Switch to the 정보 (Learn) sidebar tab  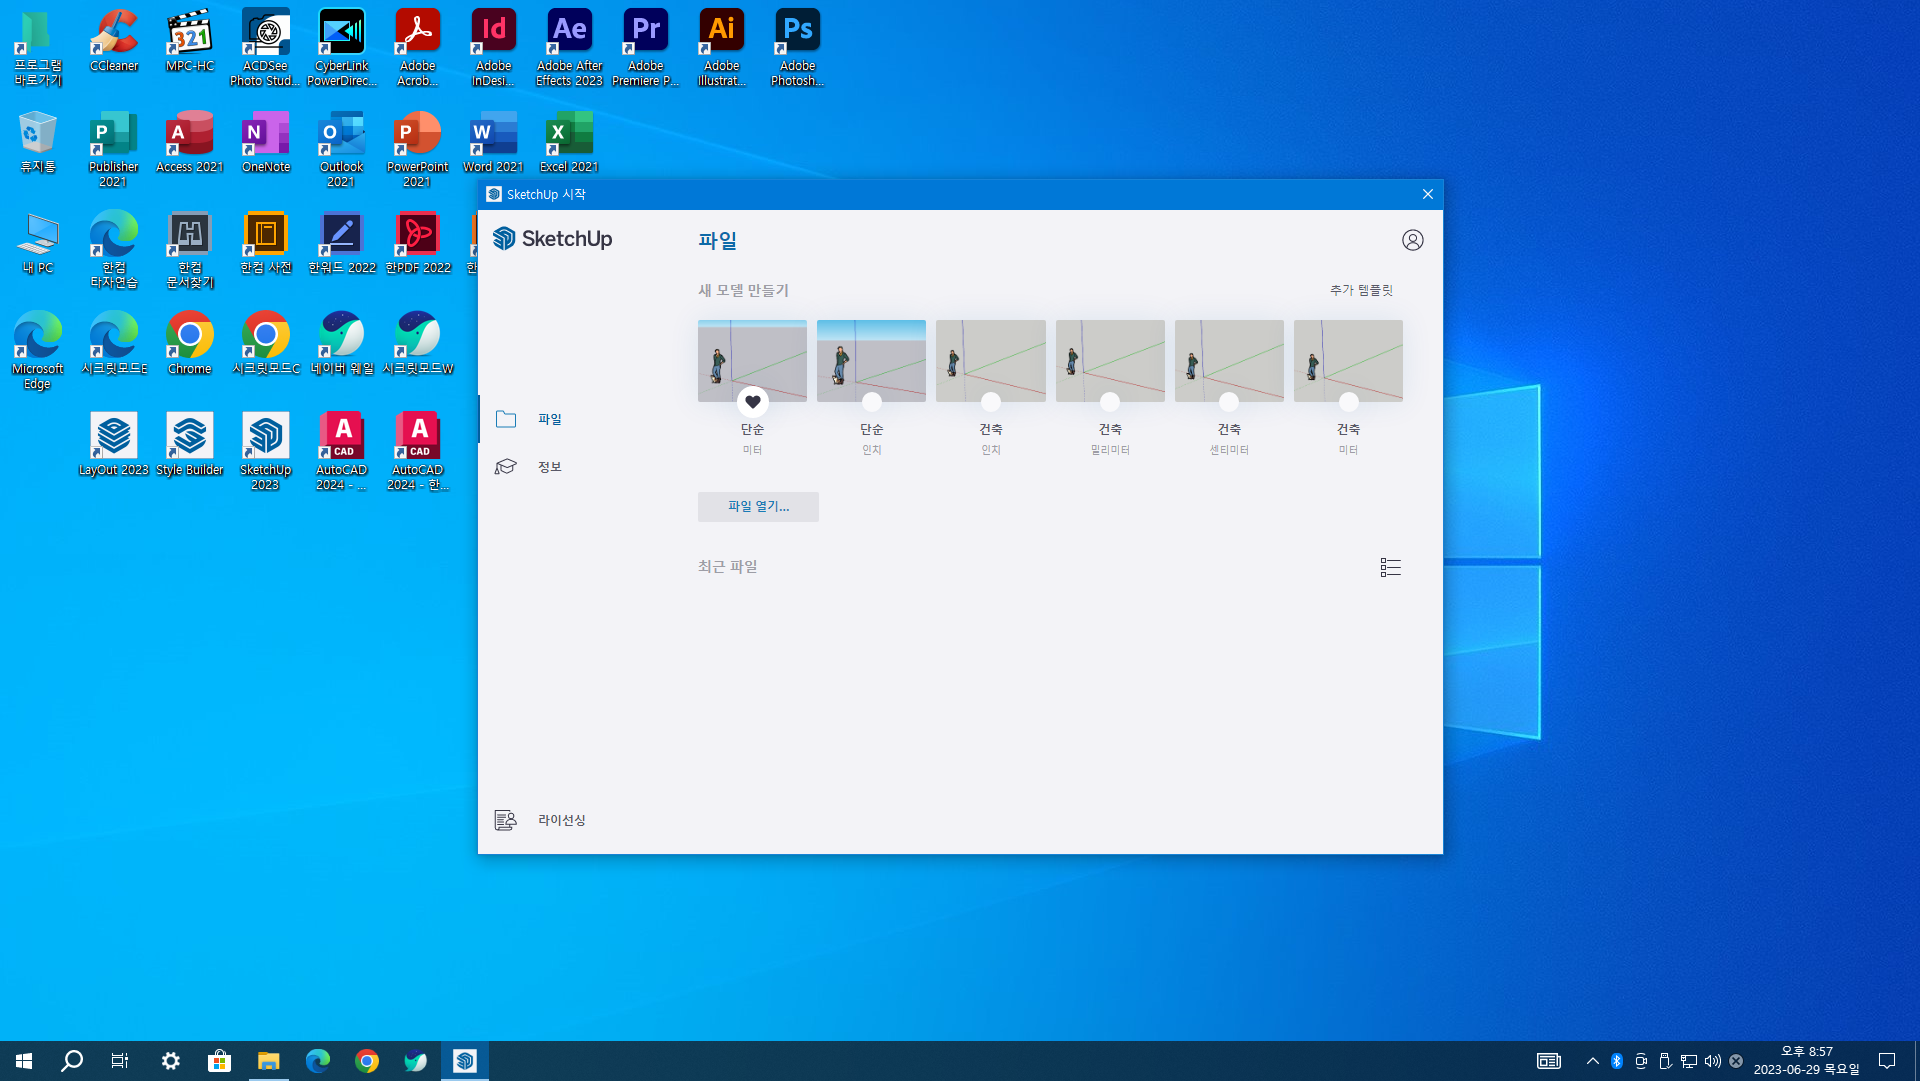[549, 467]
